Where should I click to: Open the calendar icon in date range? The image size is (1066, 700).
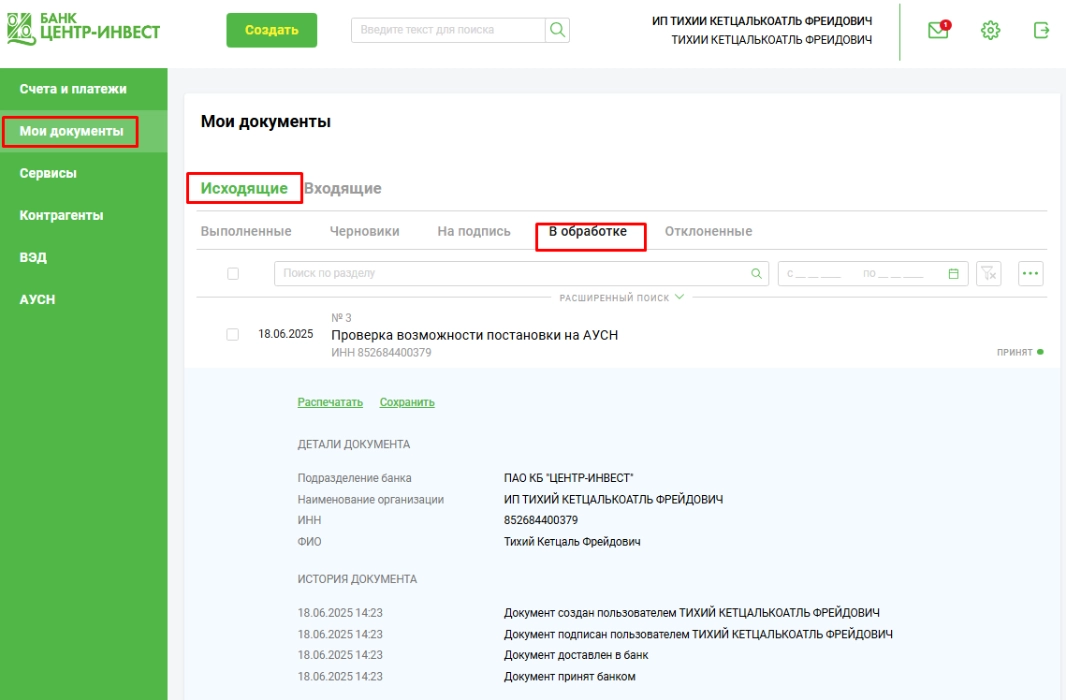(953, 273)
